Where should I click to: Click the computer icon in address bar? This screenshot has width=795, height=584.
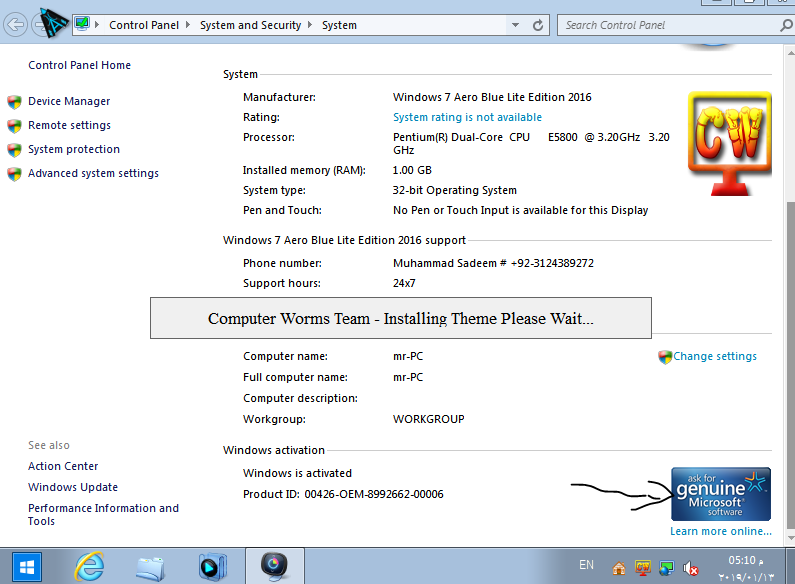[x=82, y=24]
